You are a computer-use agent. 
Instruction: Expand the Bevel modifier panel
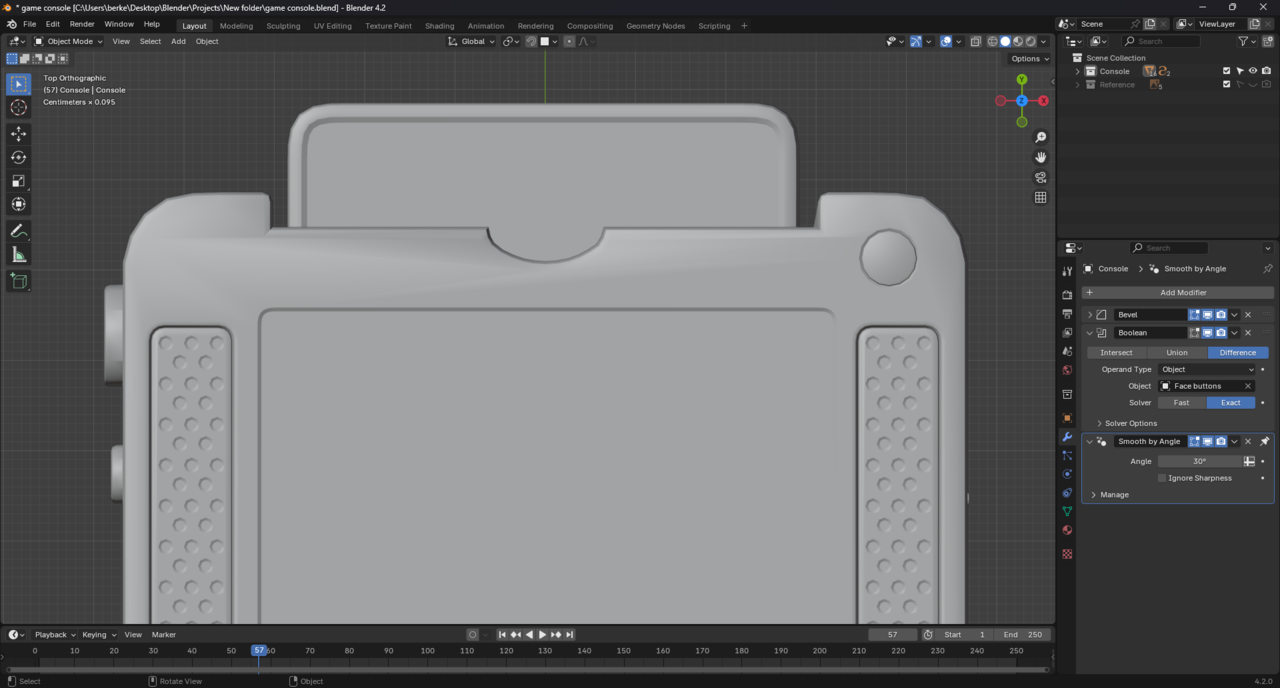click(1090, 315)
